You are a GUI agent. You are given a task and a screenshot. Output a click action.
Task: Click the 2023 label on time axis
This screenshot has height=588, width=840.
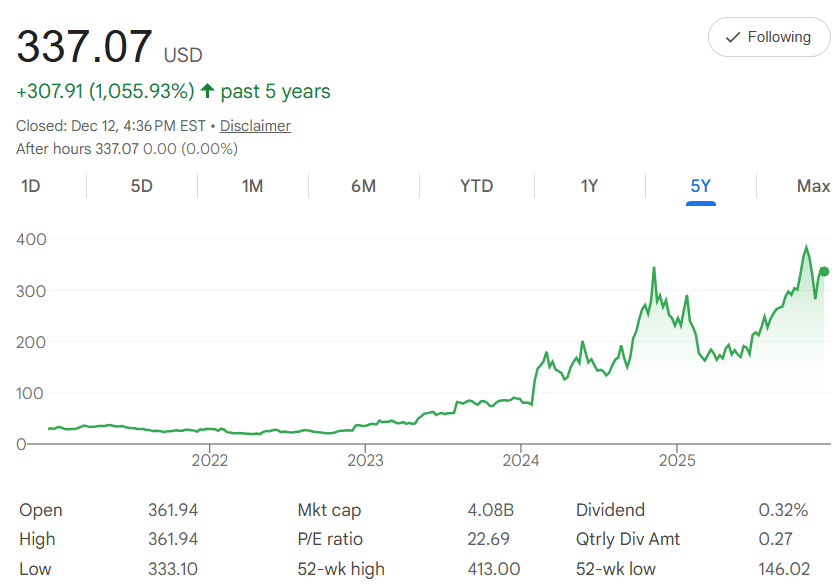pos(365,461)
